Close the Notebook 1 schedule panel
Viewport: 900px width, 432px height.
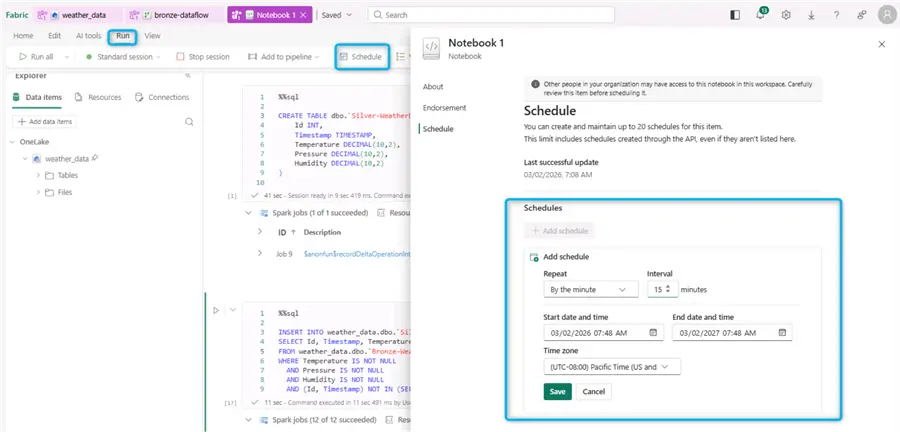[x=882, y=44]
